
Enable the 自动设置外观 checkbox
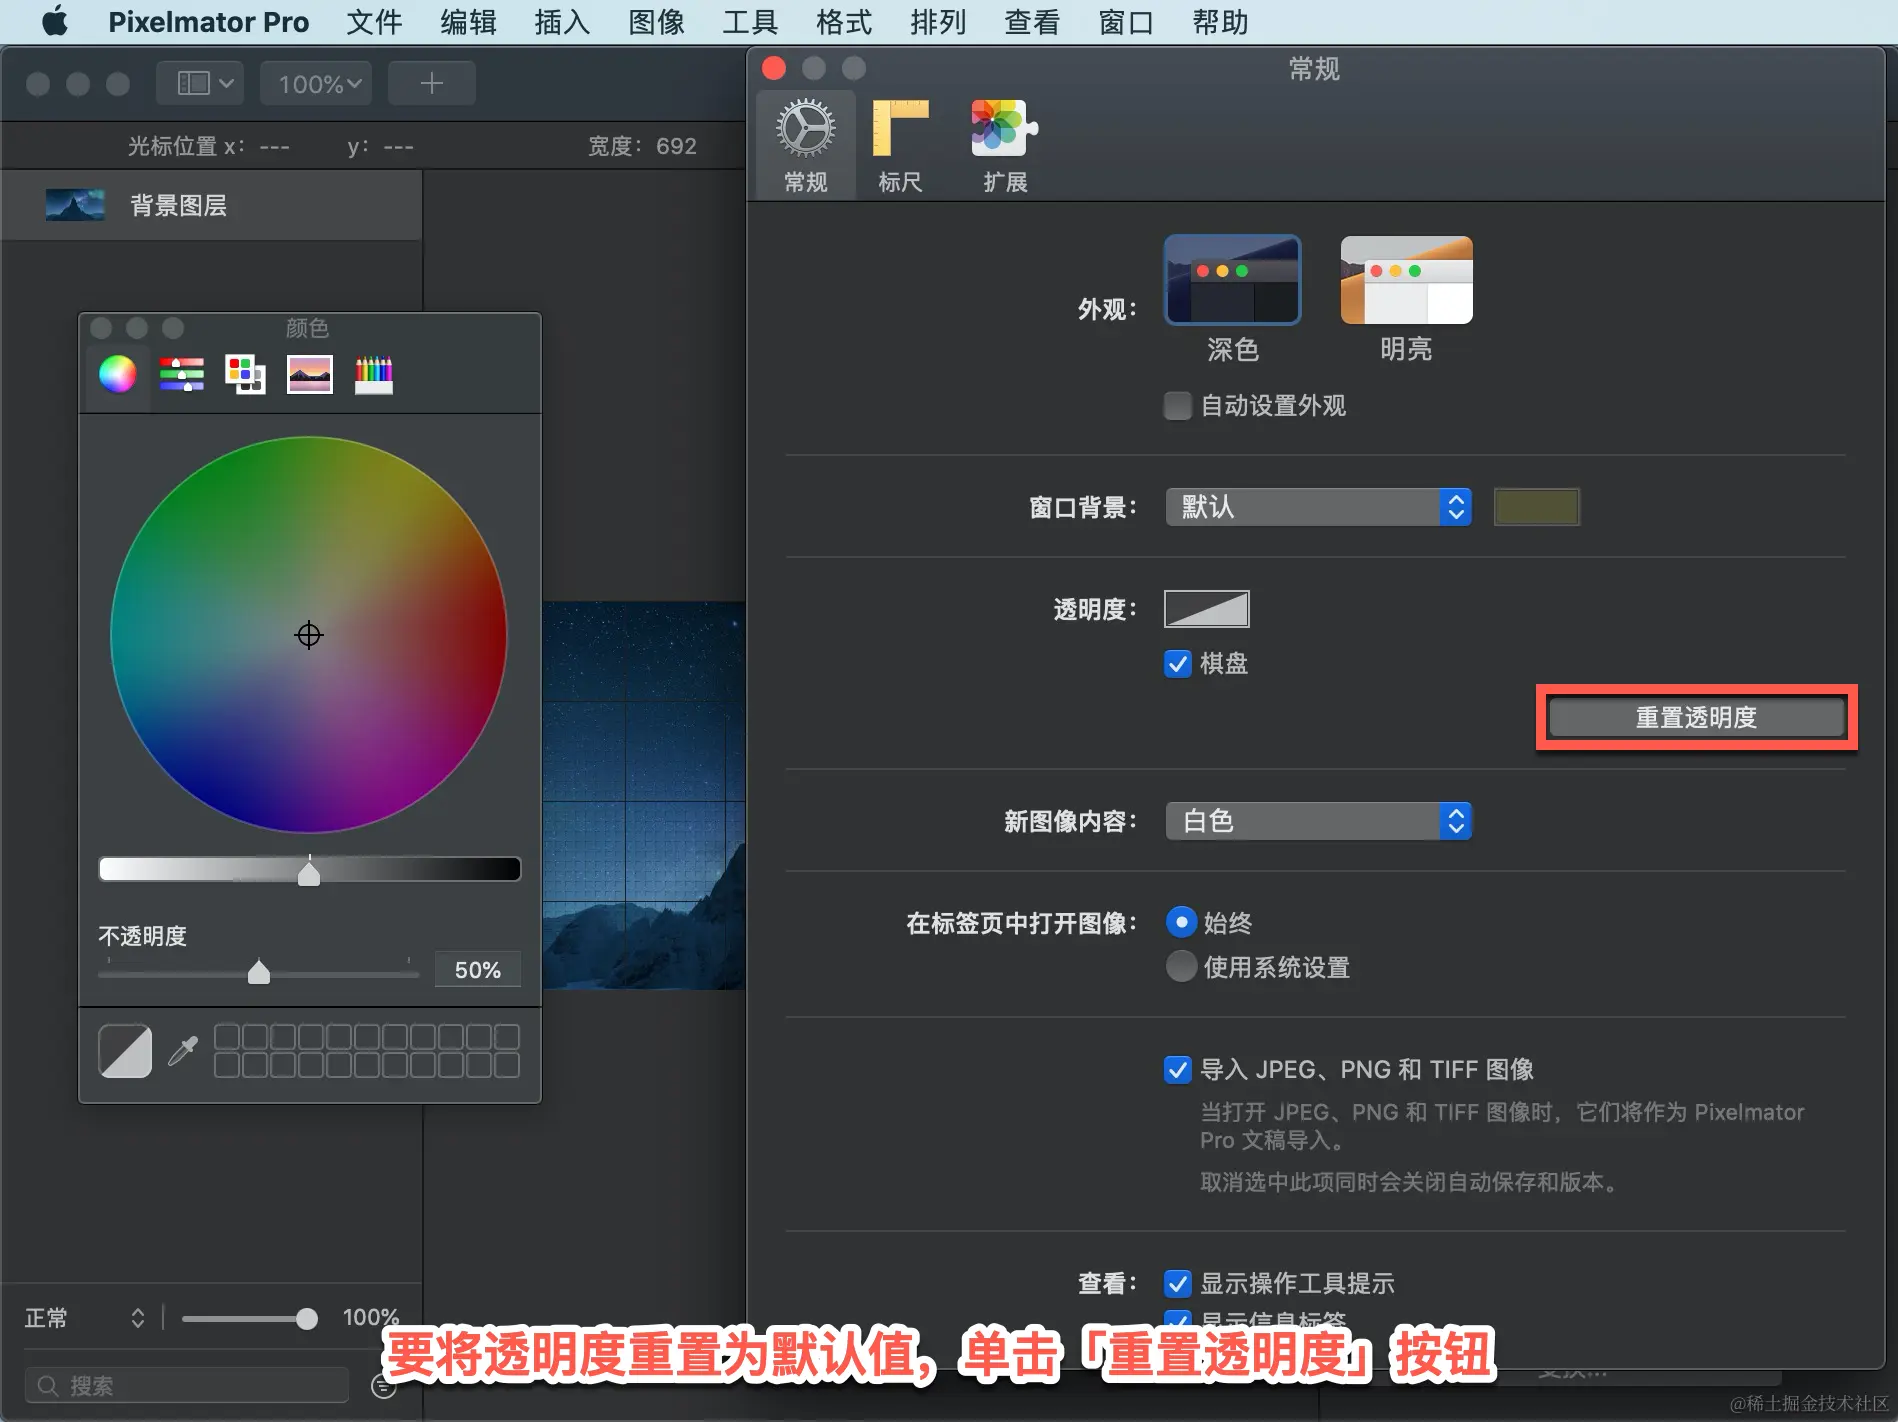1178,406
